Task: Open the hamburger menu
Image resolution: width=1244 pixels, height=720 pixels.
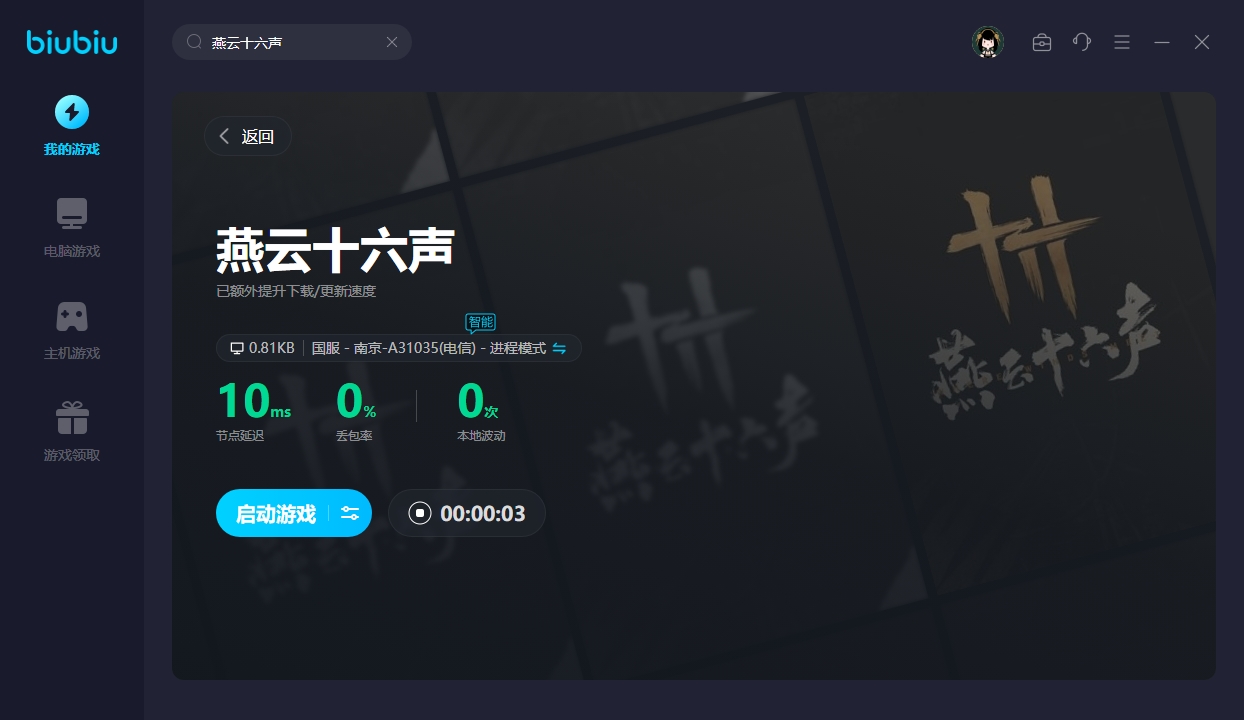Action: pyautogui.click(x=1122, y=42)
